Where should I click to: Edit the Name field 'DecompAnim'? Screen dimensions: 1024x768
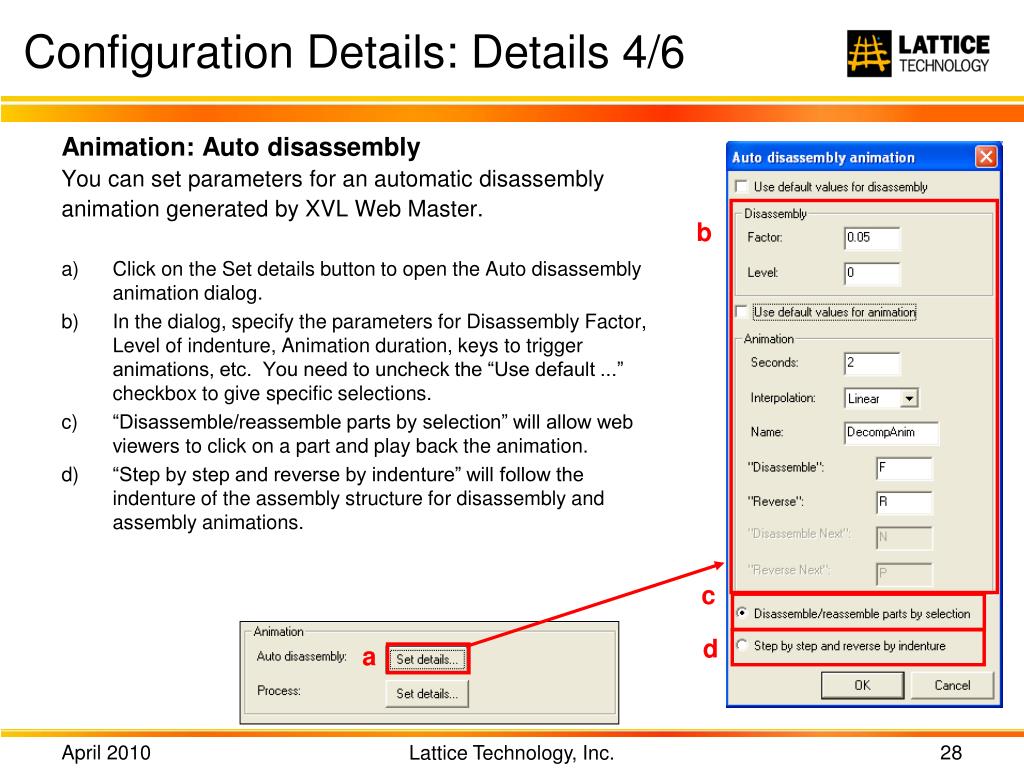pyautogui.click(x=891, y=432)
